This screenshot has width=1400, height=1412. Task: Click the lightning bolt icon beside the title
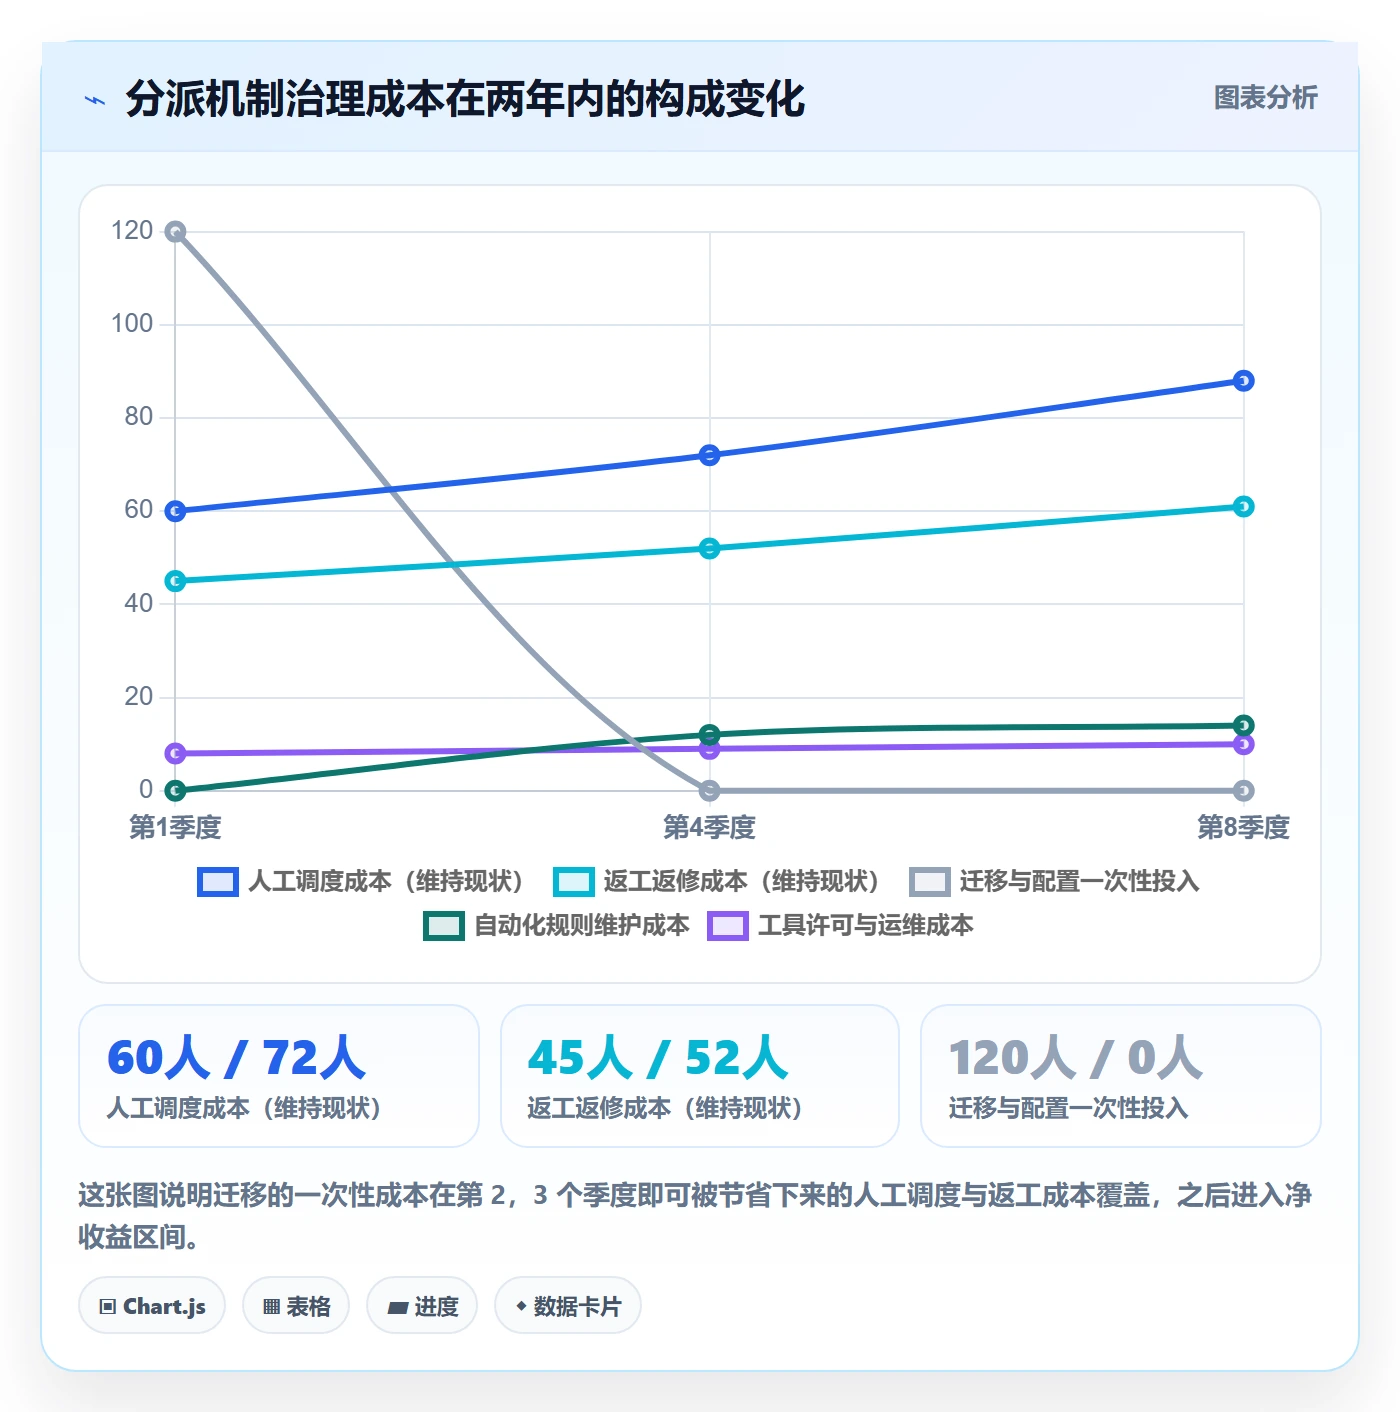pyautogui.click(x=95, y=100)
